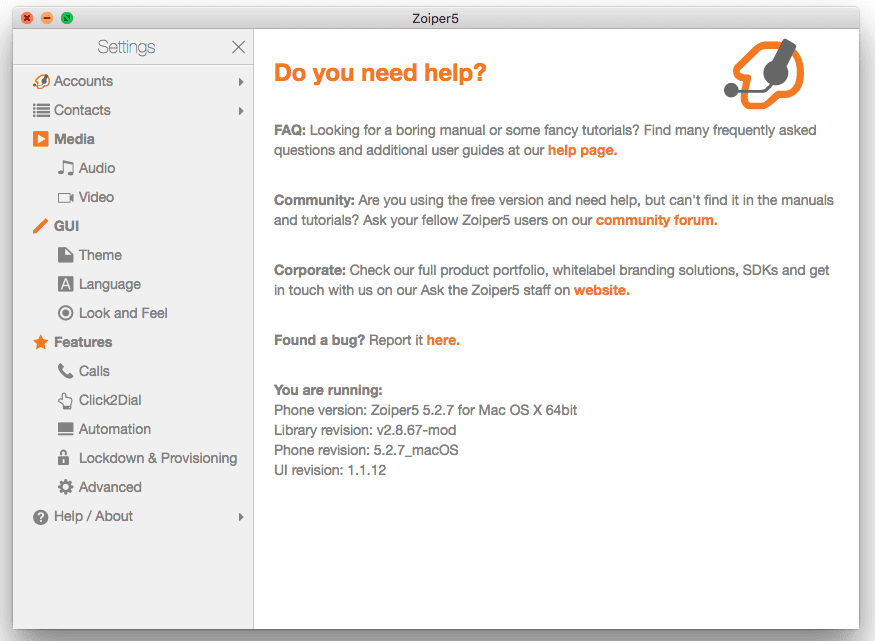Click the Lockdown padlock icon
875x641 pixels.
tap(66, 458)
